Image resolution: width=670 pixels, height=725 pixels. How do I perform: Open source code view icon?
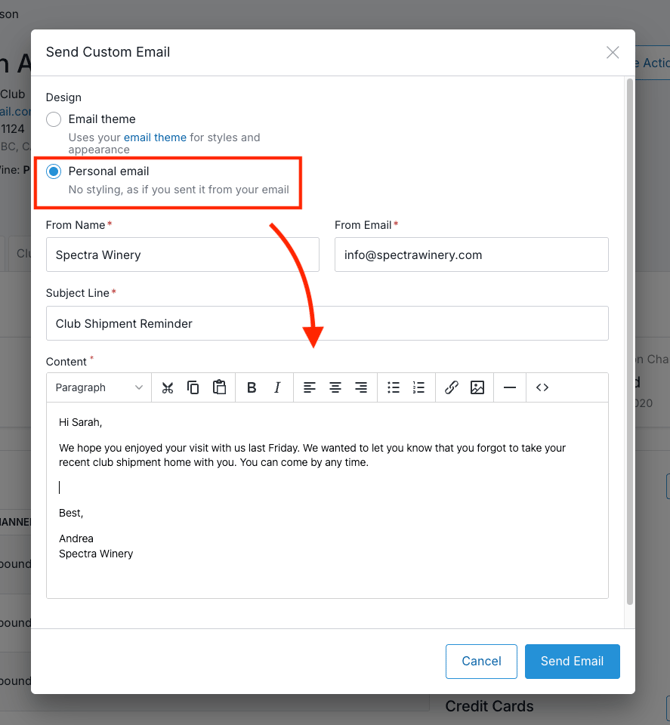coord(542,387)
